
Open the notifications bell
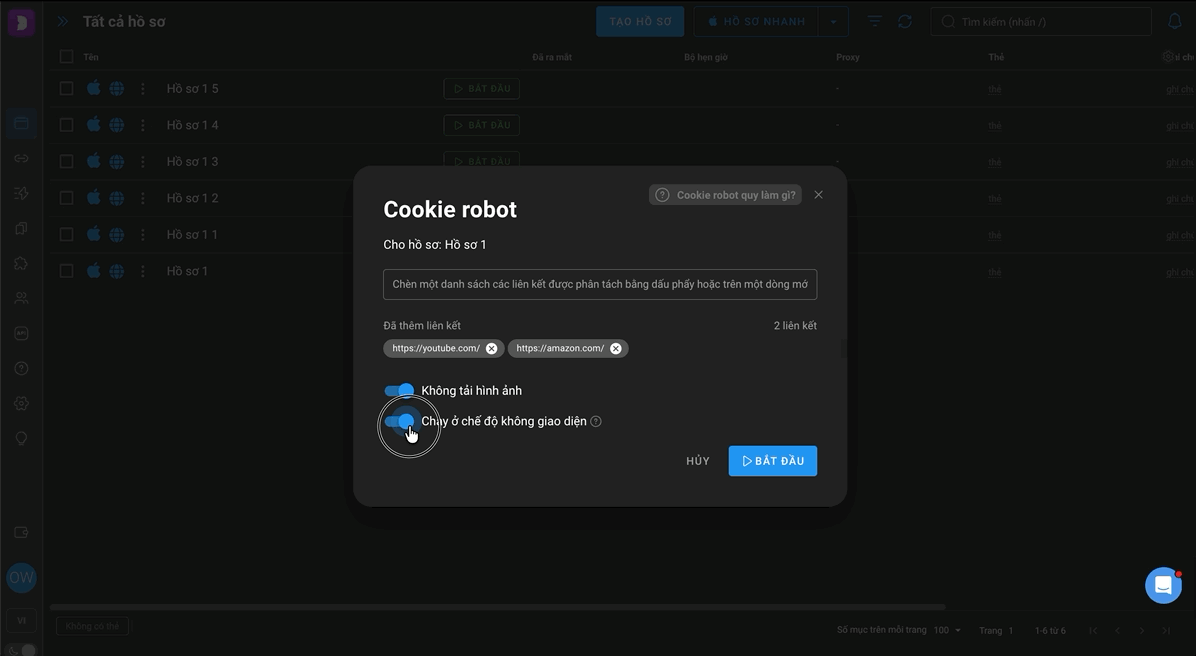coord(1175,21)
